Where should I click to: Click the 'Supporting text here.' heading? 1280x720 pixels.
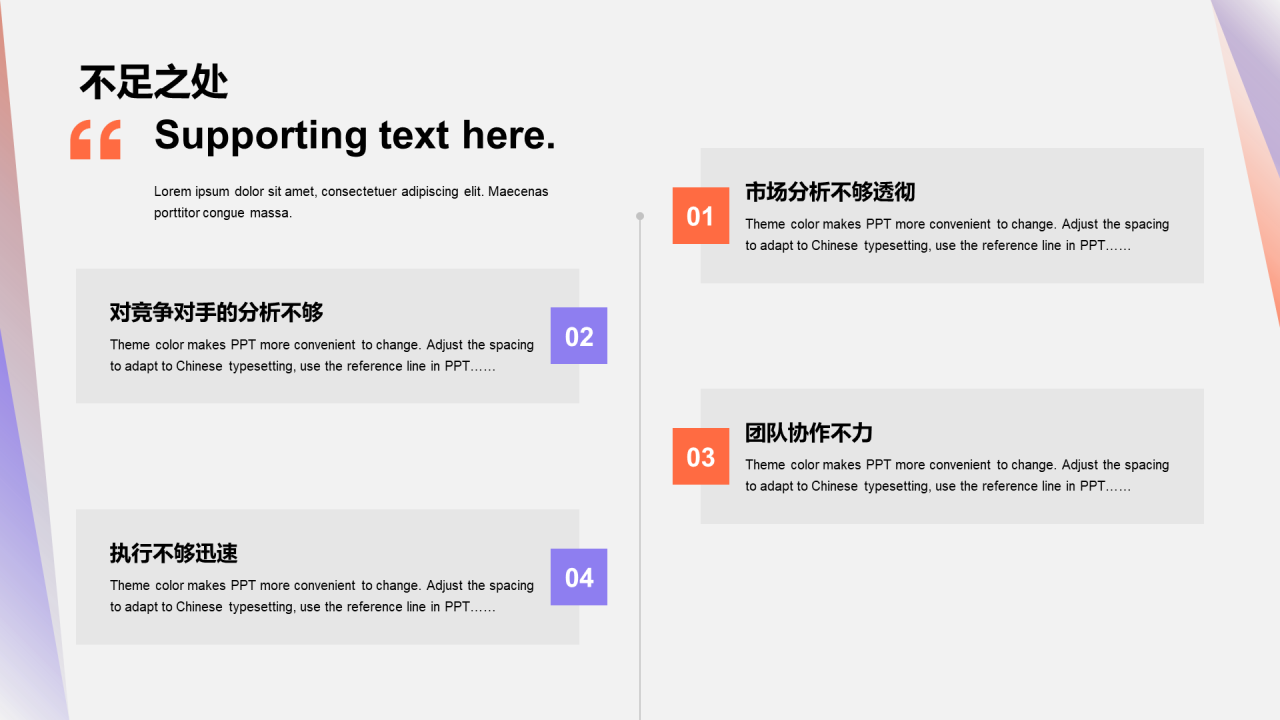354,135
